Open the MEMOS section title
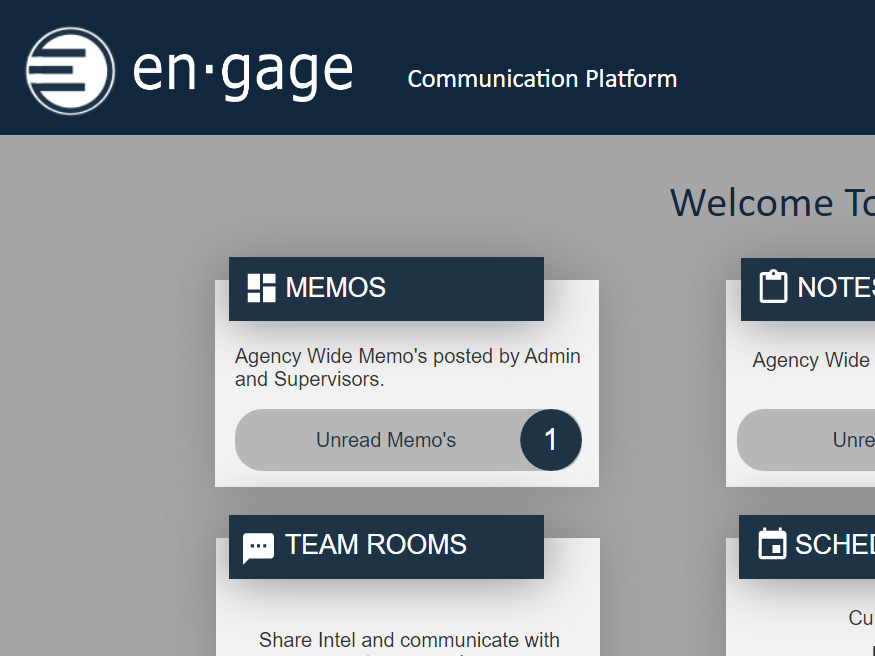This screenshot has height=656, width=875. [x=336, y=288]
